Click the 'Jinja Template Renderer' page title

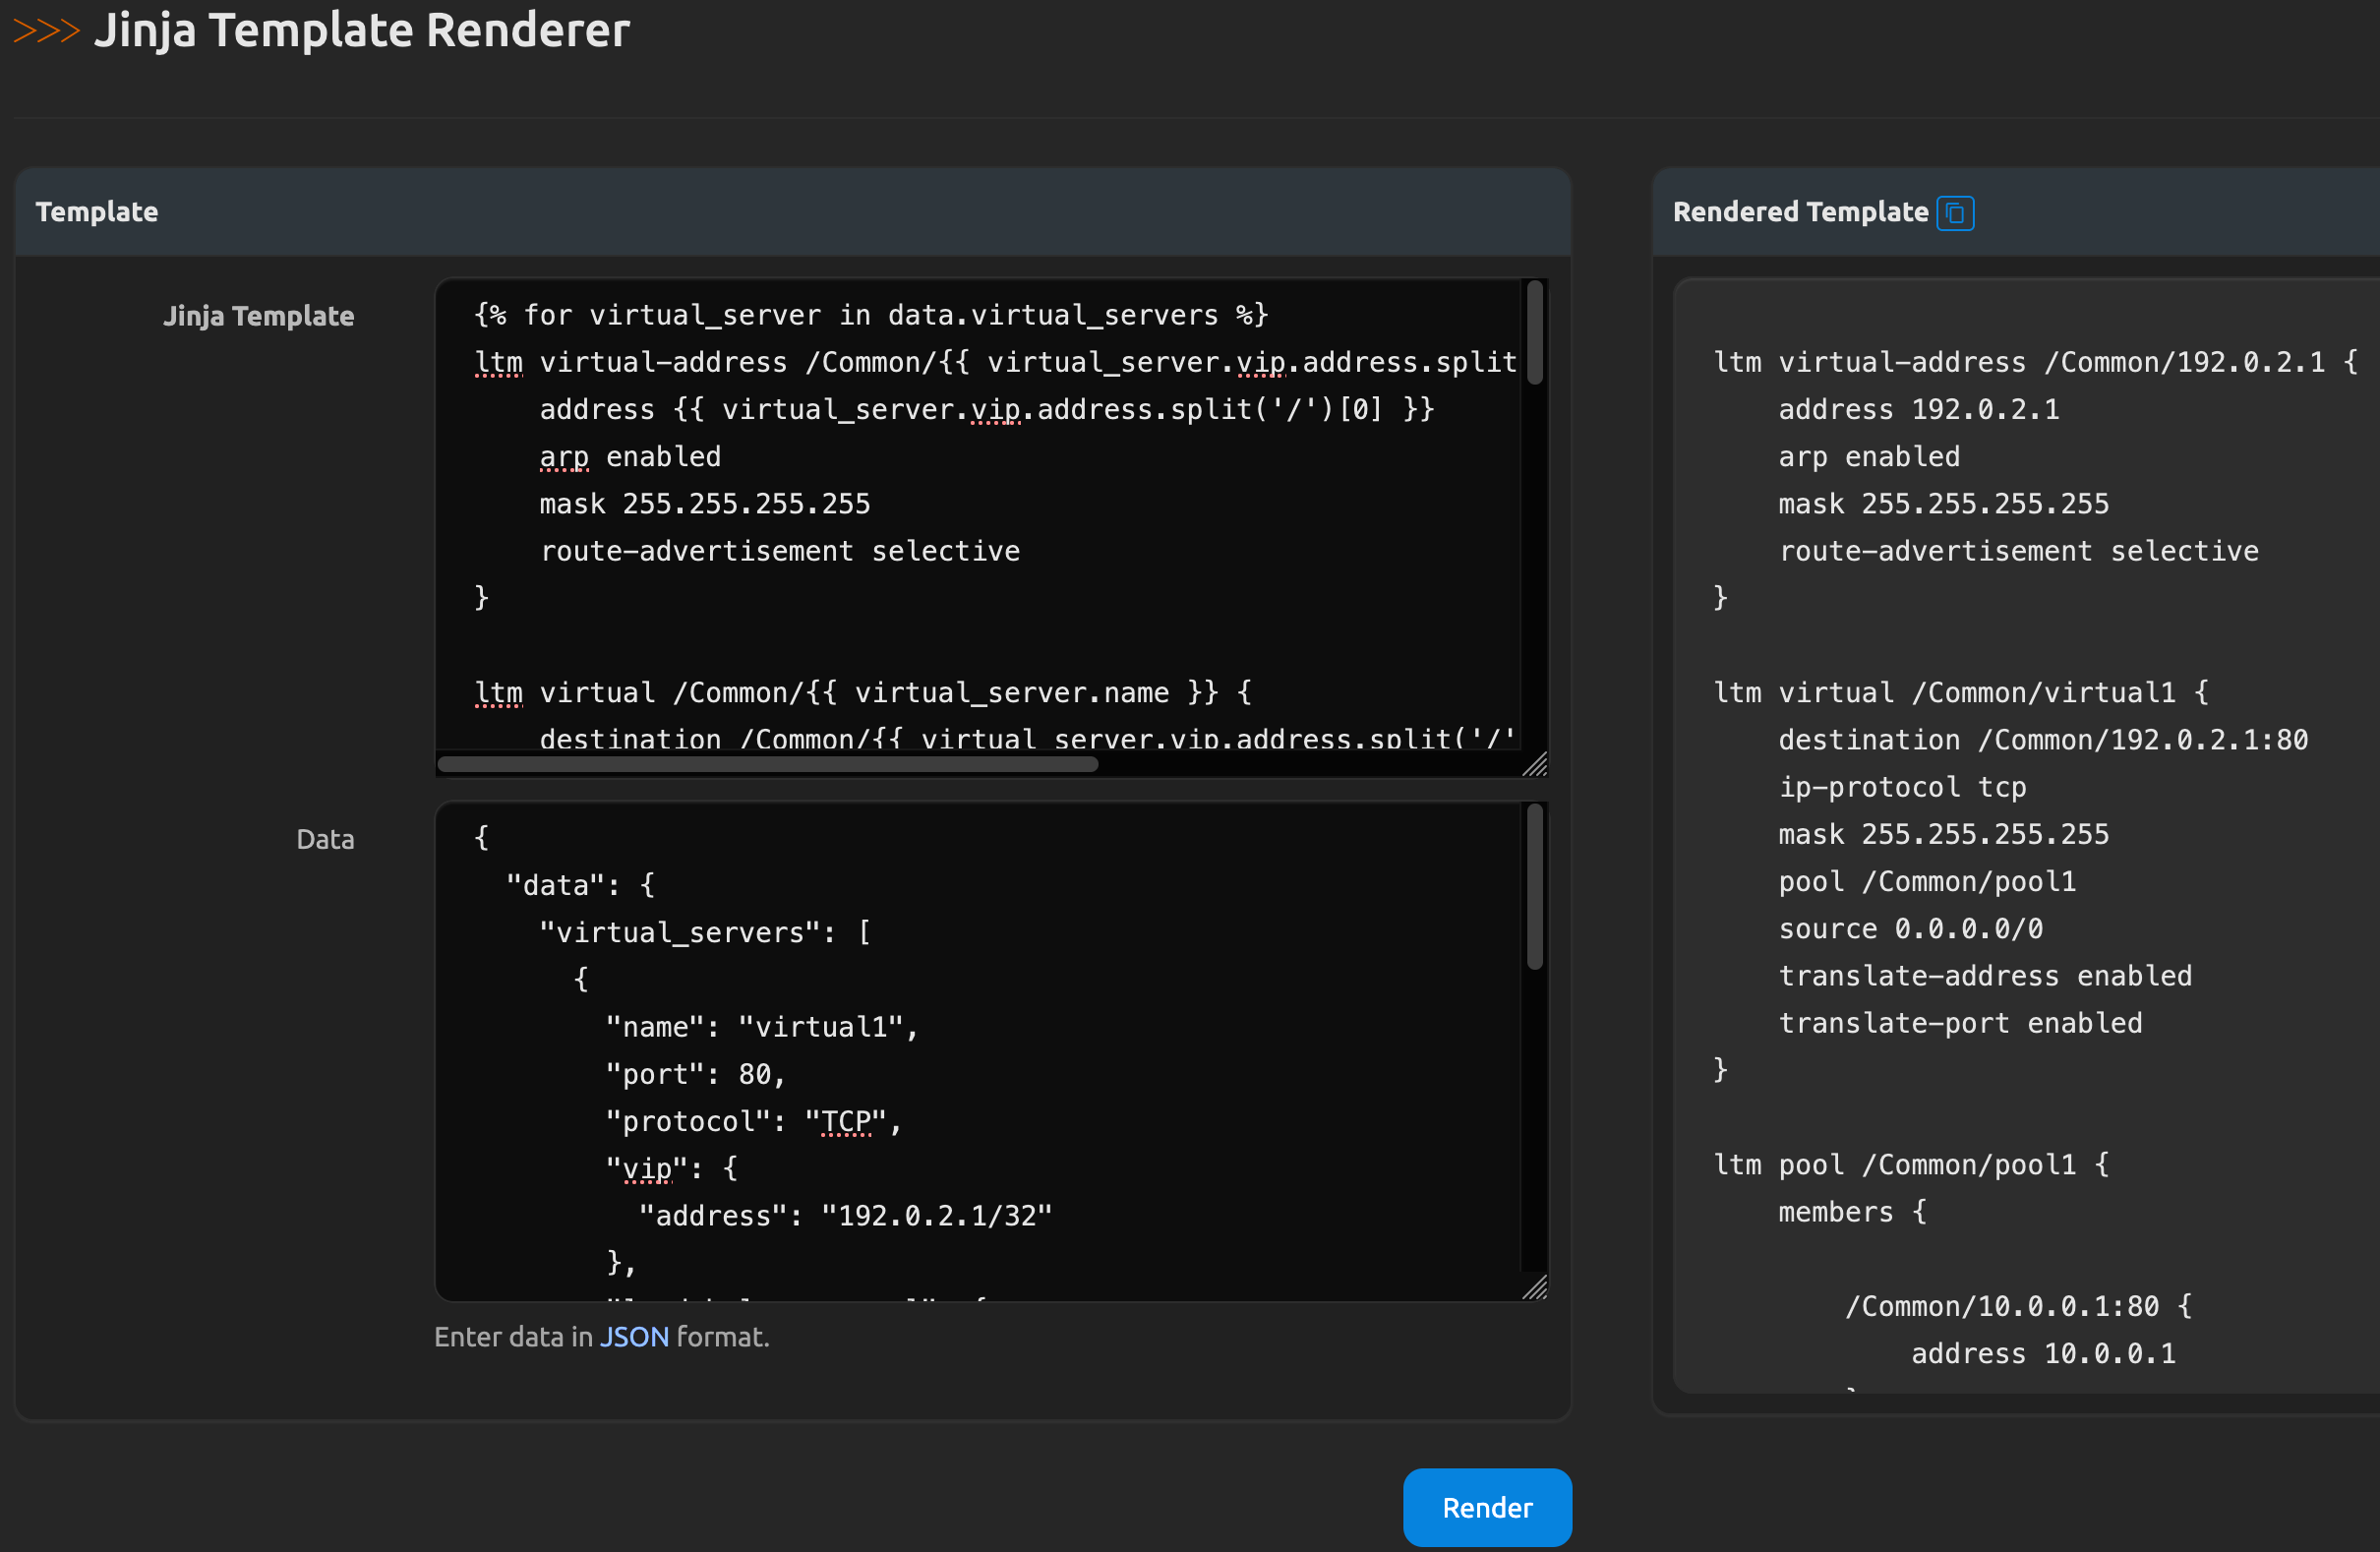click(361, 30)
